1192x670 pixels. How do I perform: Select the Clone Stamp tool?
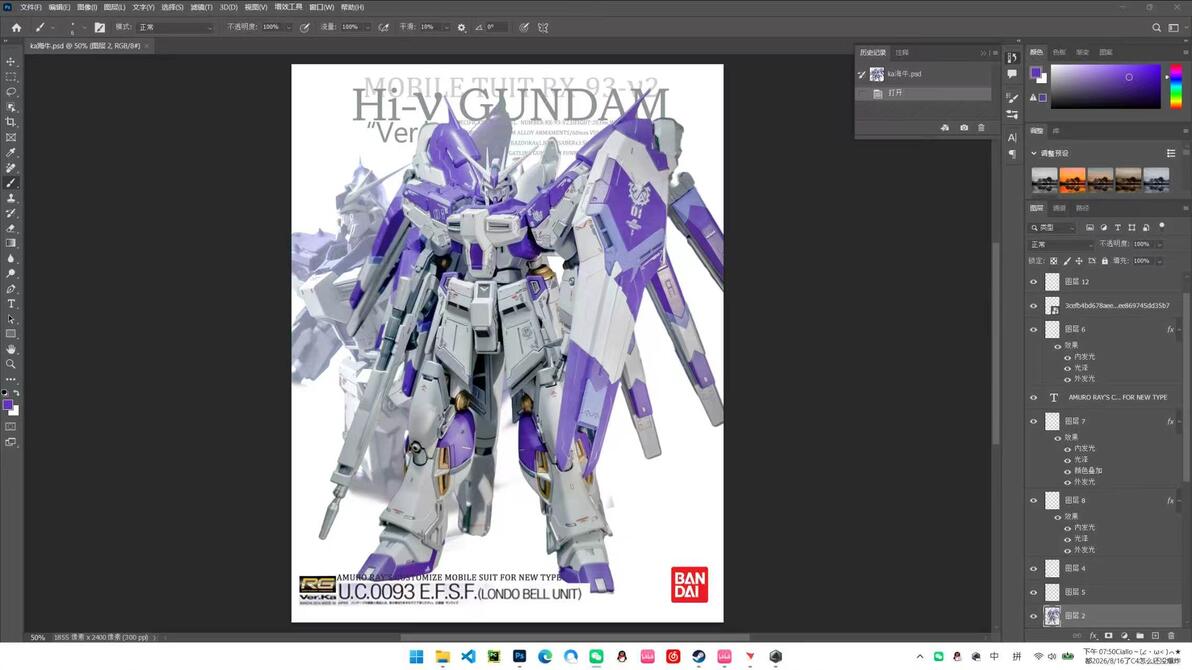(11, 198)
